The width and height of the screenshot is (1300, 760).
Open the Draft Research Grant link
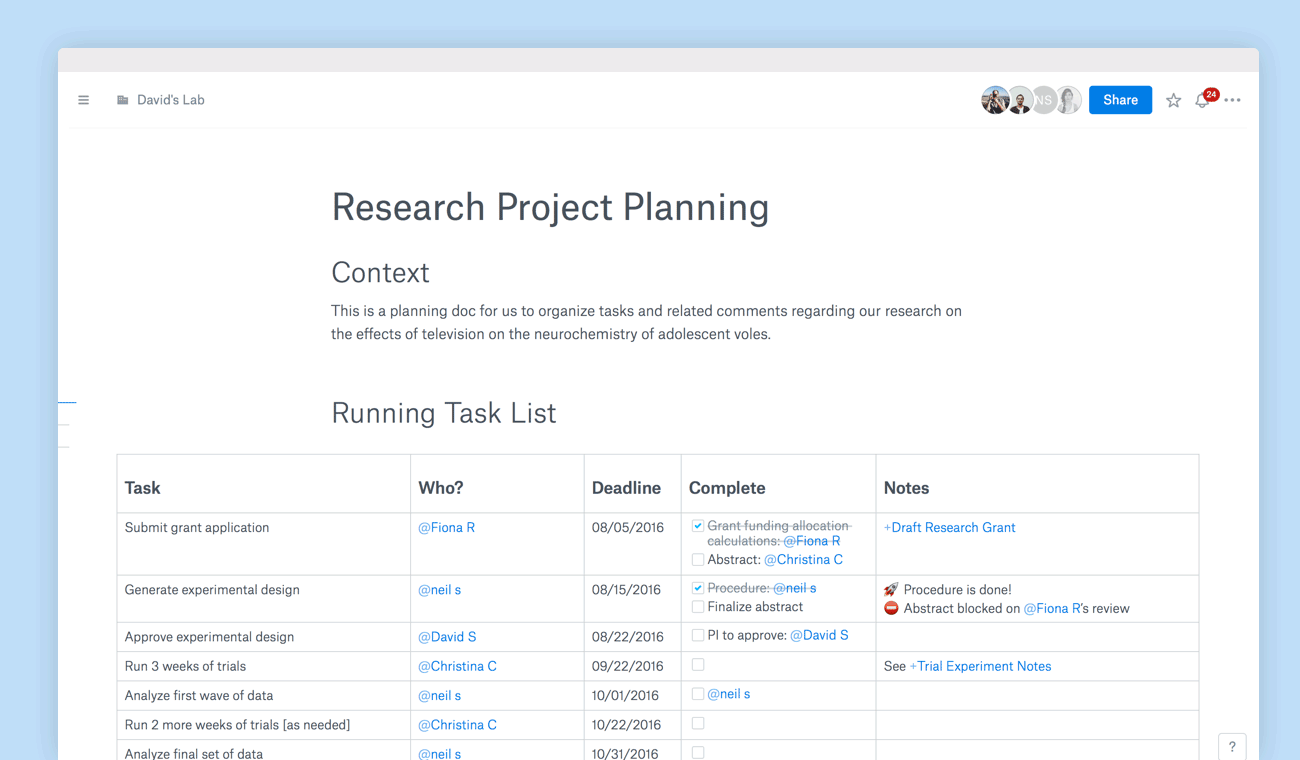click(x=950, y=527)
